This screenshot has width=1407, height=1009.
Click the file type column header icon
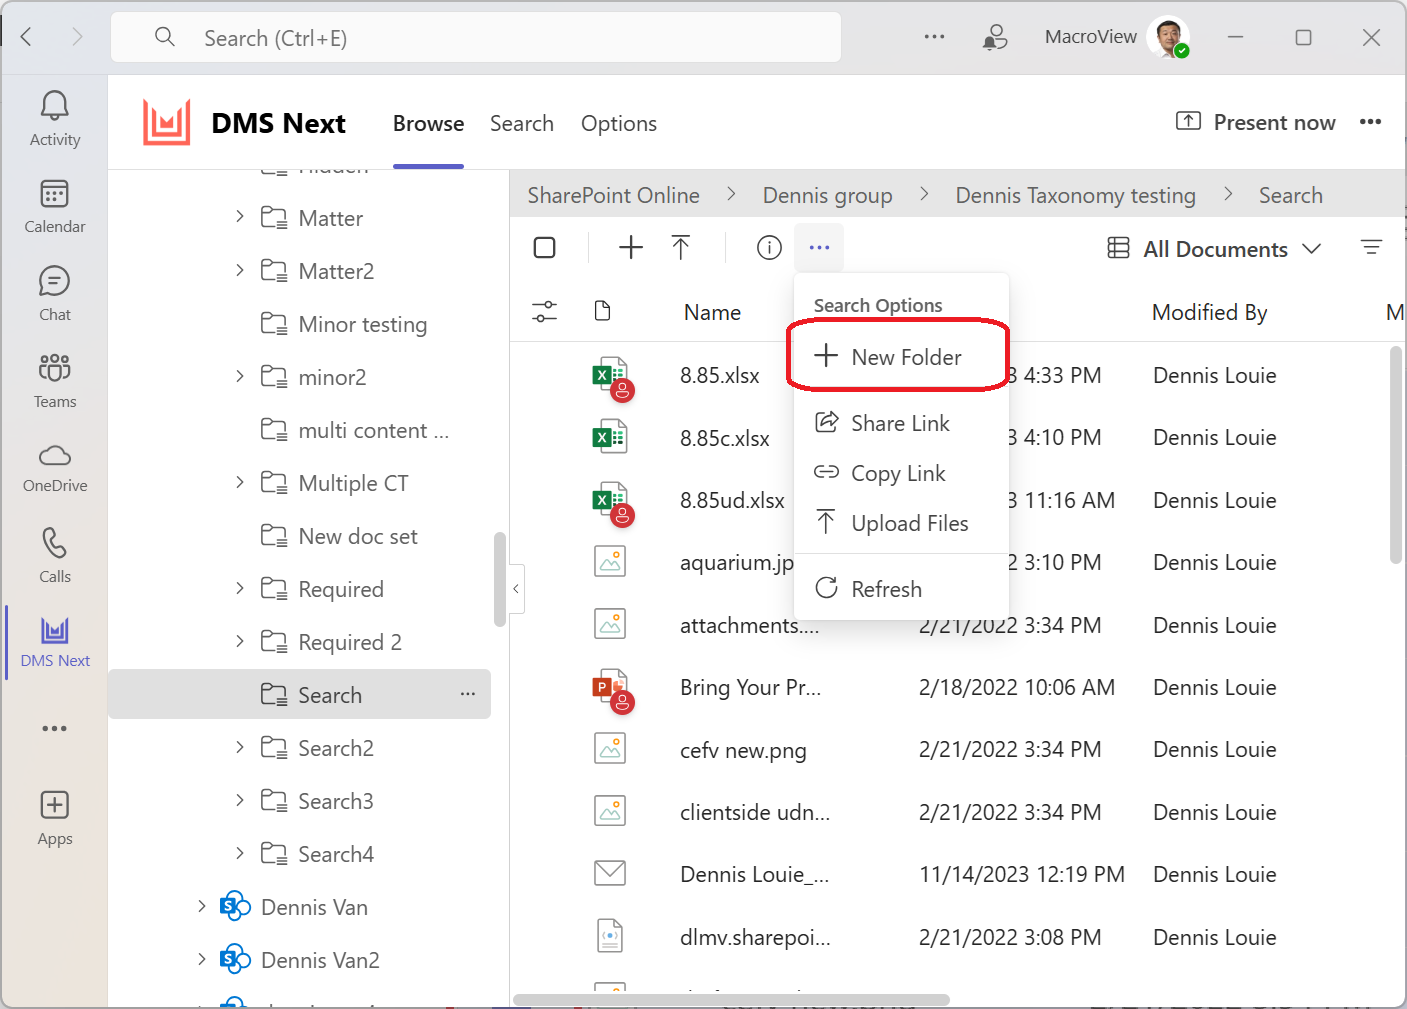pos(602,311)
